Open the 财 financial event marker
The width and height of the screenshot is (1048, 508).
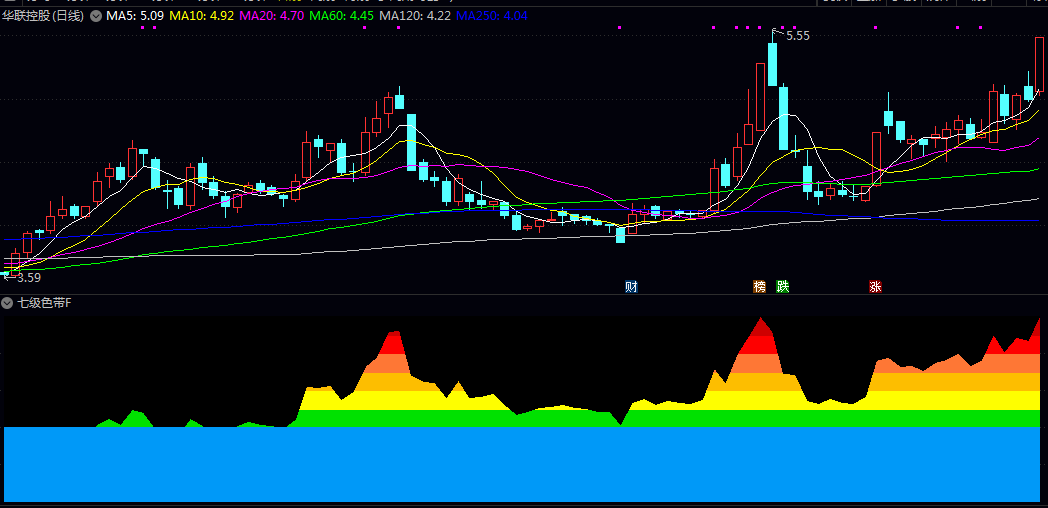tap(631, 287)
